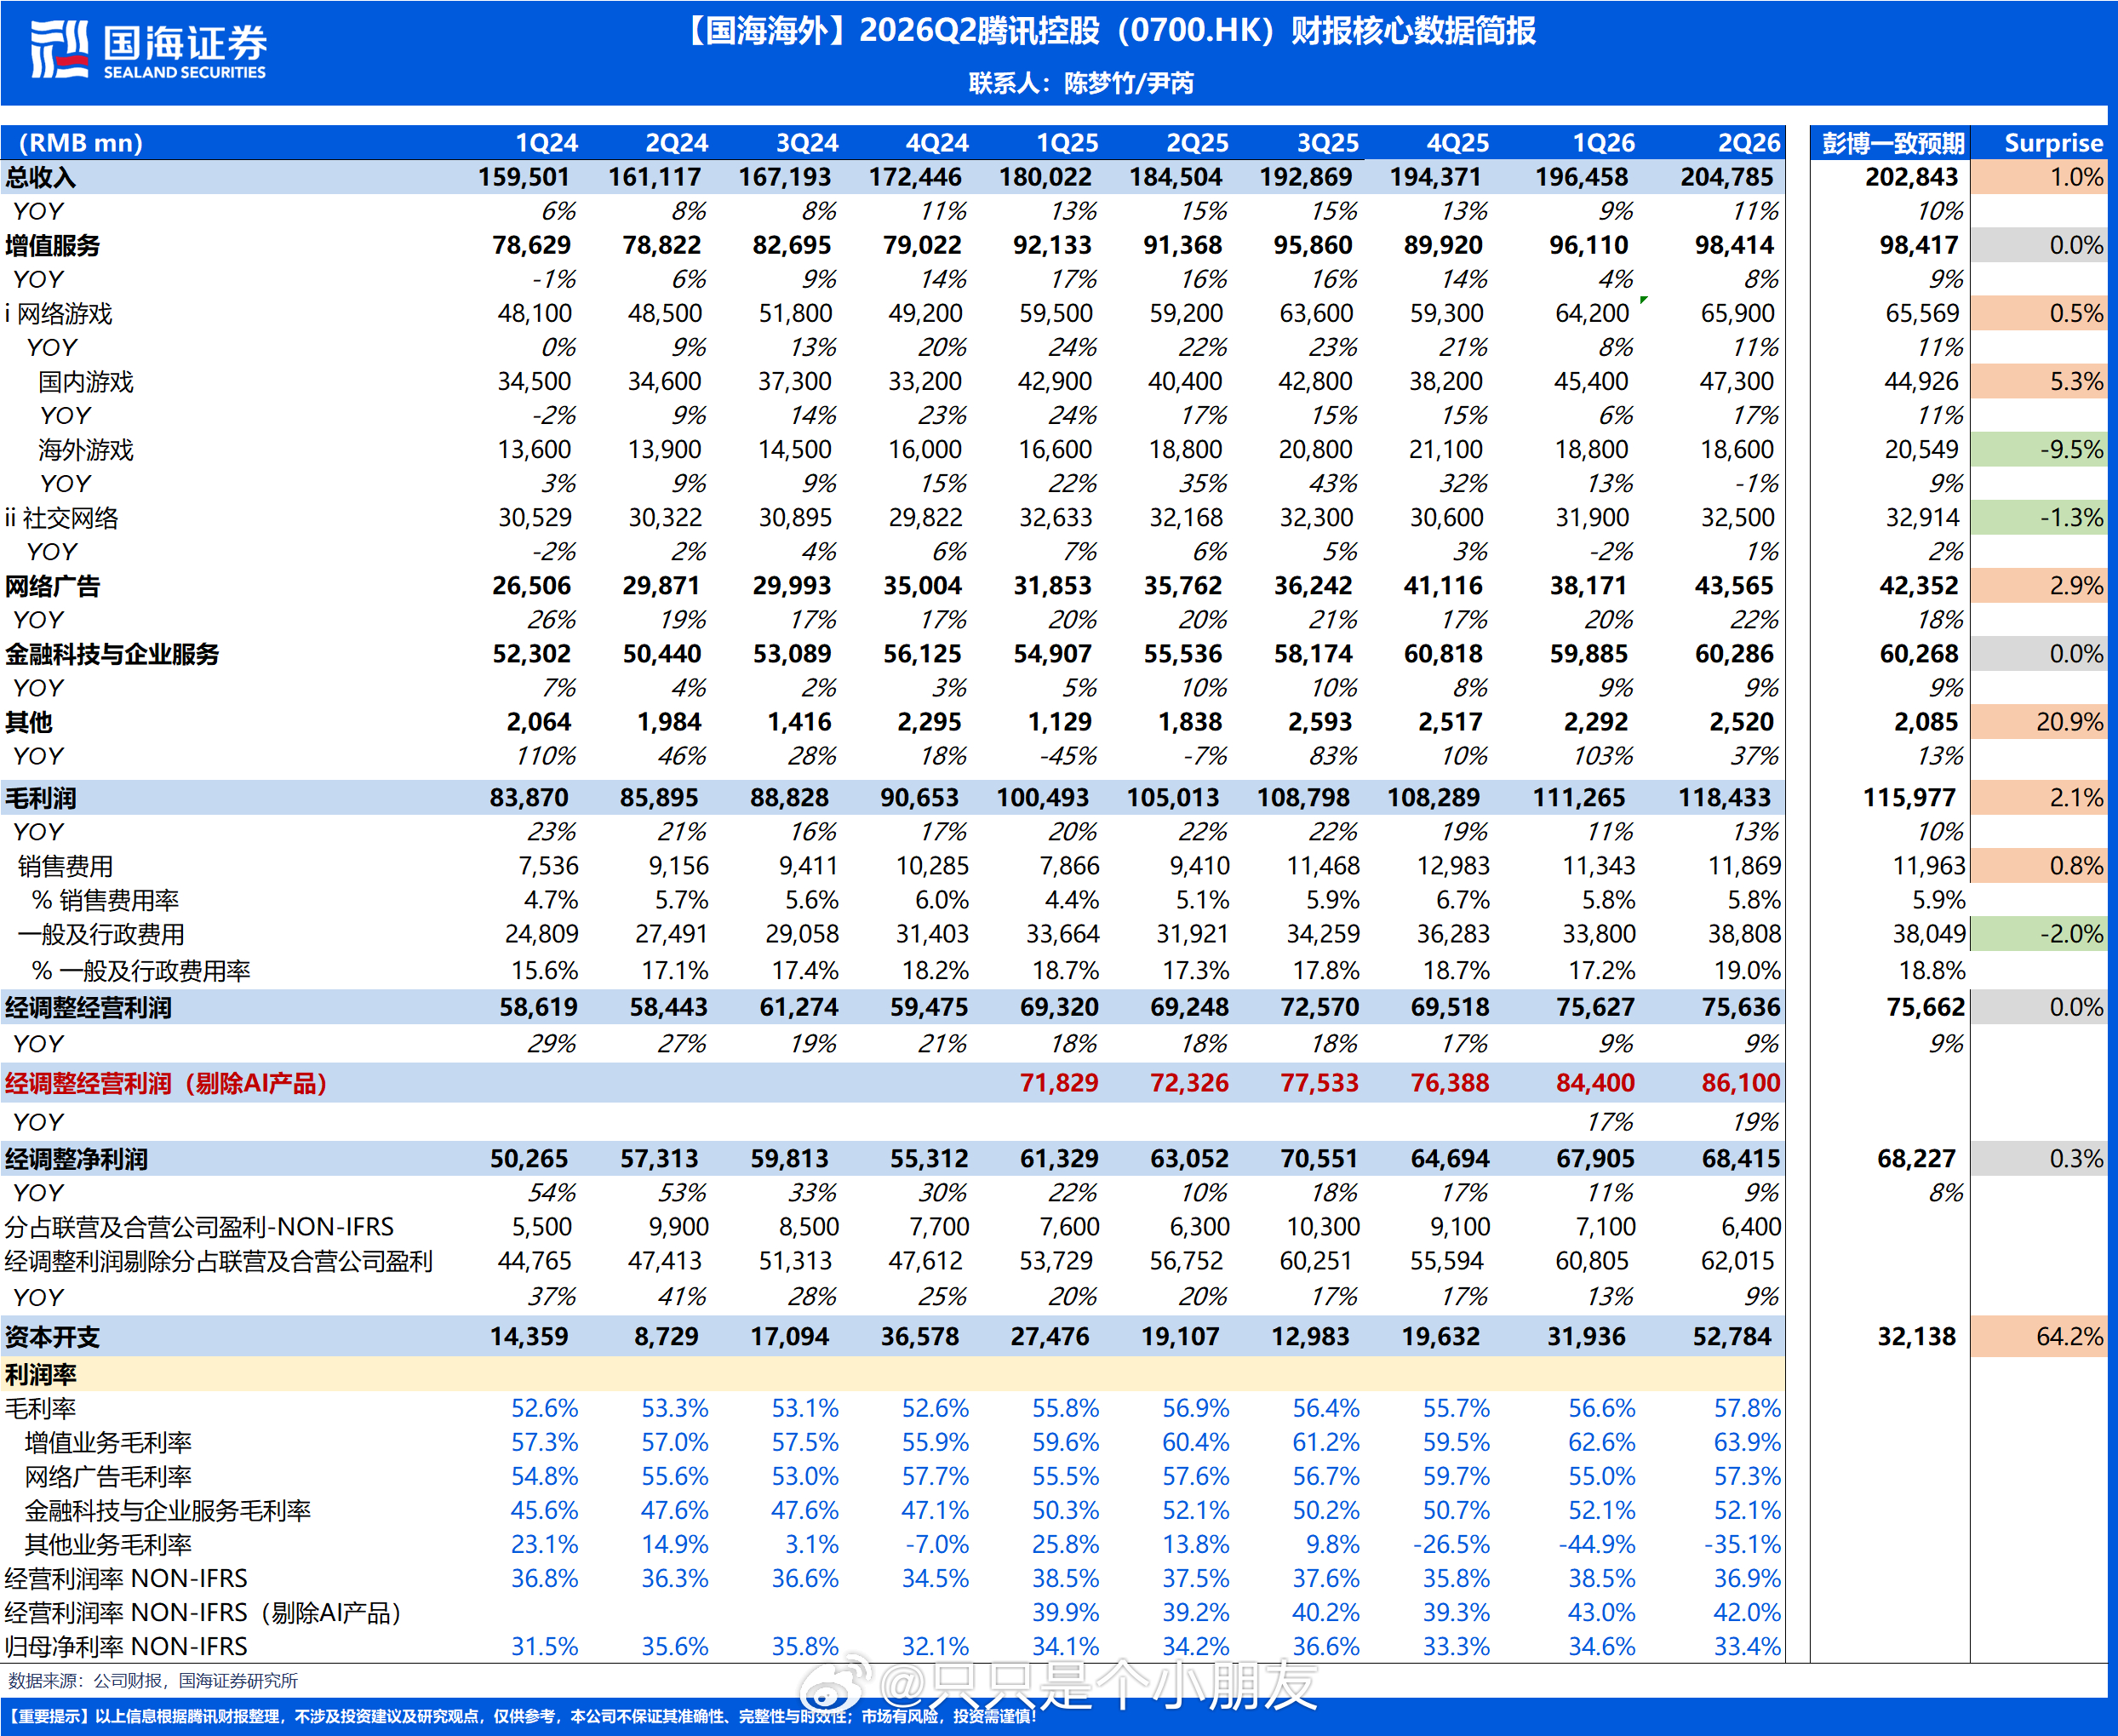
Task: Select the % 一般及行政费用率 row label
Action: pos(141,971)
